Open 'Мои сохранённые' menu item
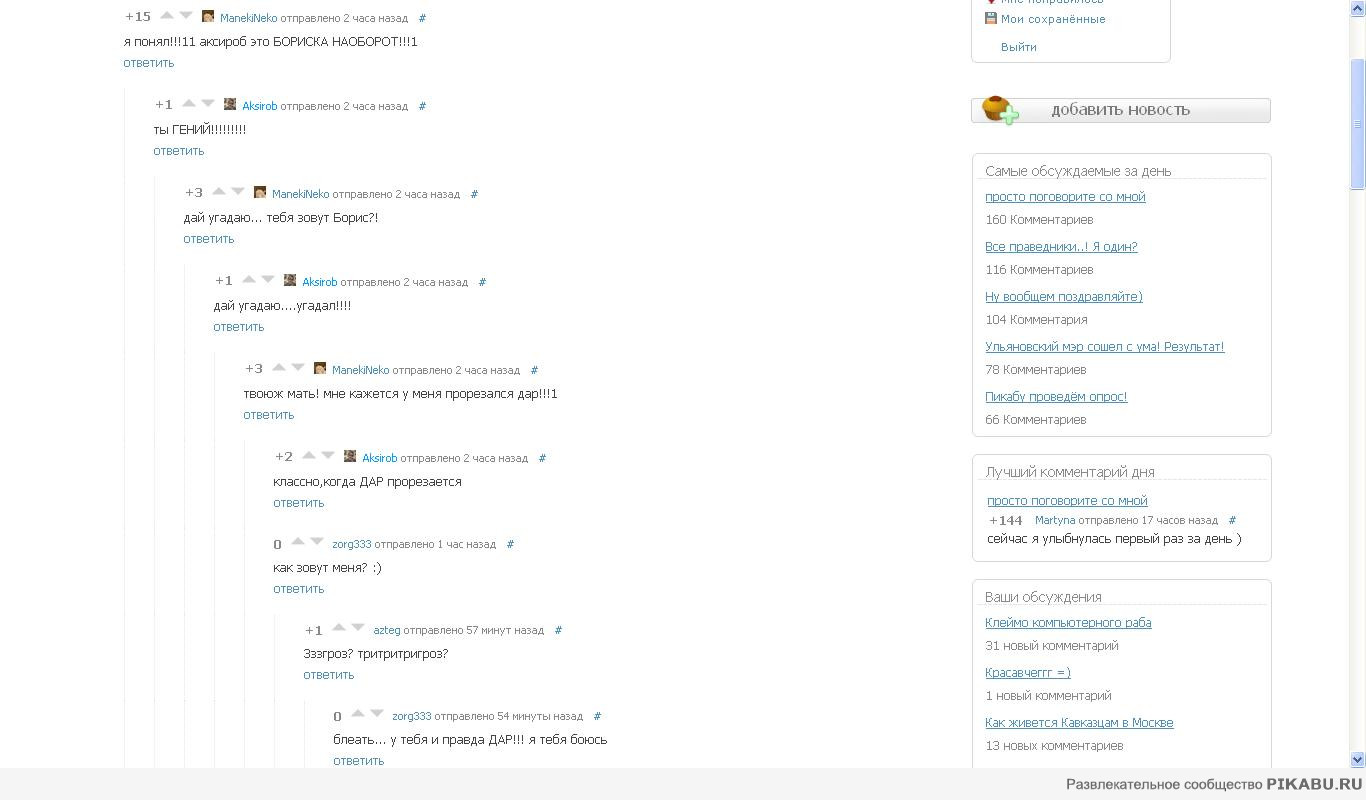The width and height of the screenshot is (1366, 800). click(1053, 19)
